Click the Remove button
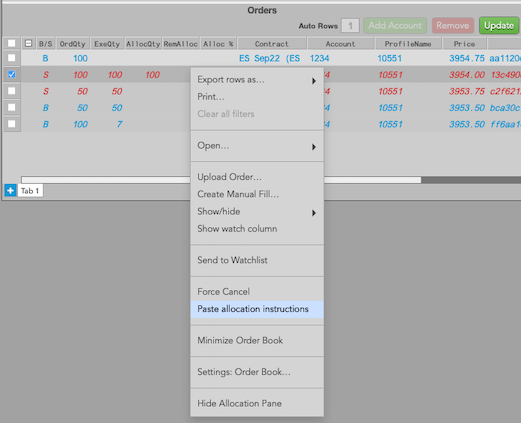Viewport: 521px width, 423px height. pos(453,26)
